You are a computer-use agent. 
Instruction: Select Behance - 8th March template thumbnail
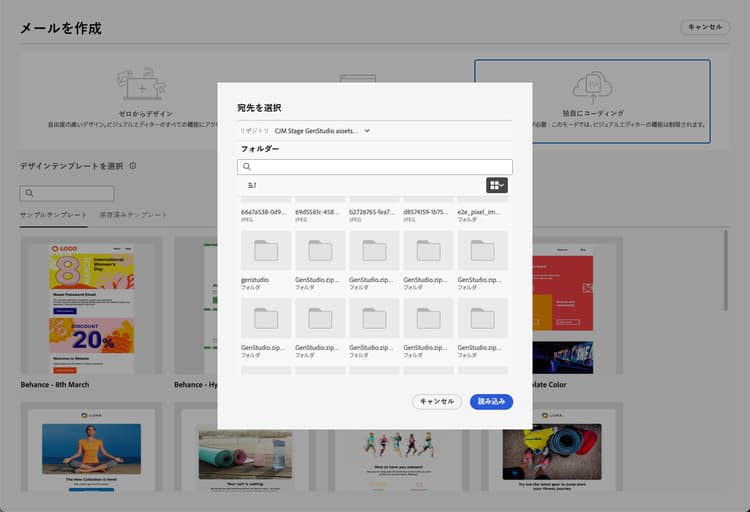click(91, 305)
